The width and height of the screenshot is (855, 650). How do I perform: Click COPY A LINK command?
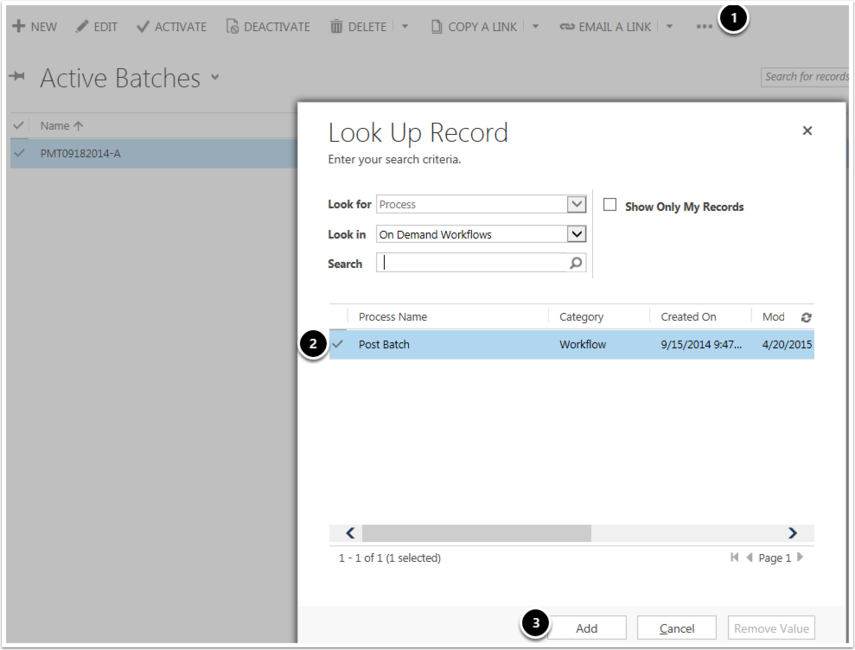point(473,27)
